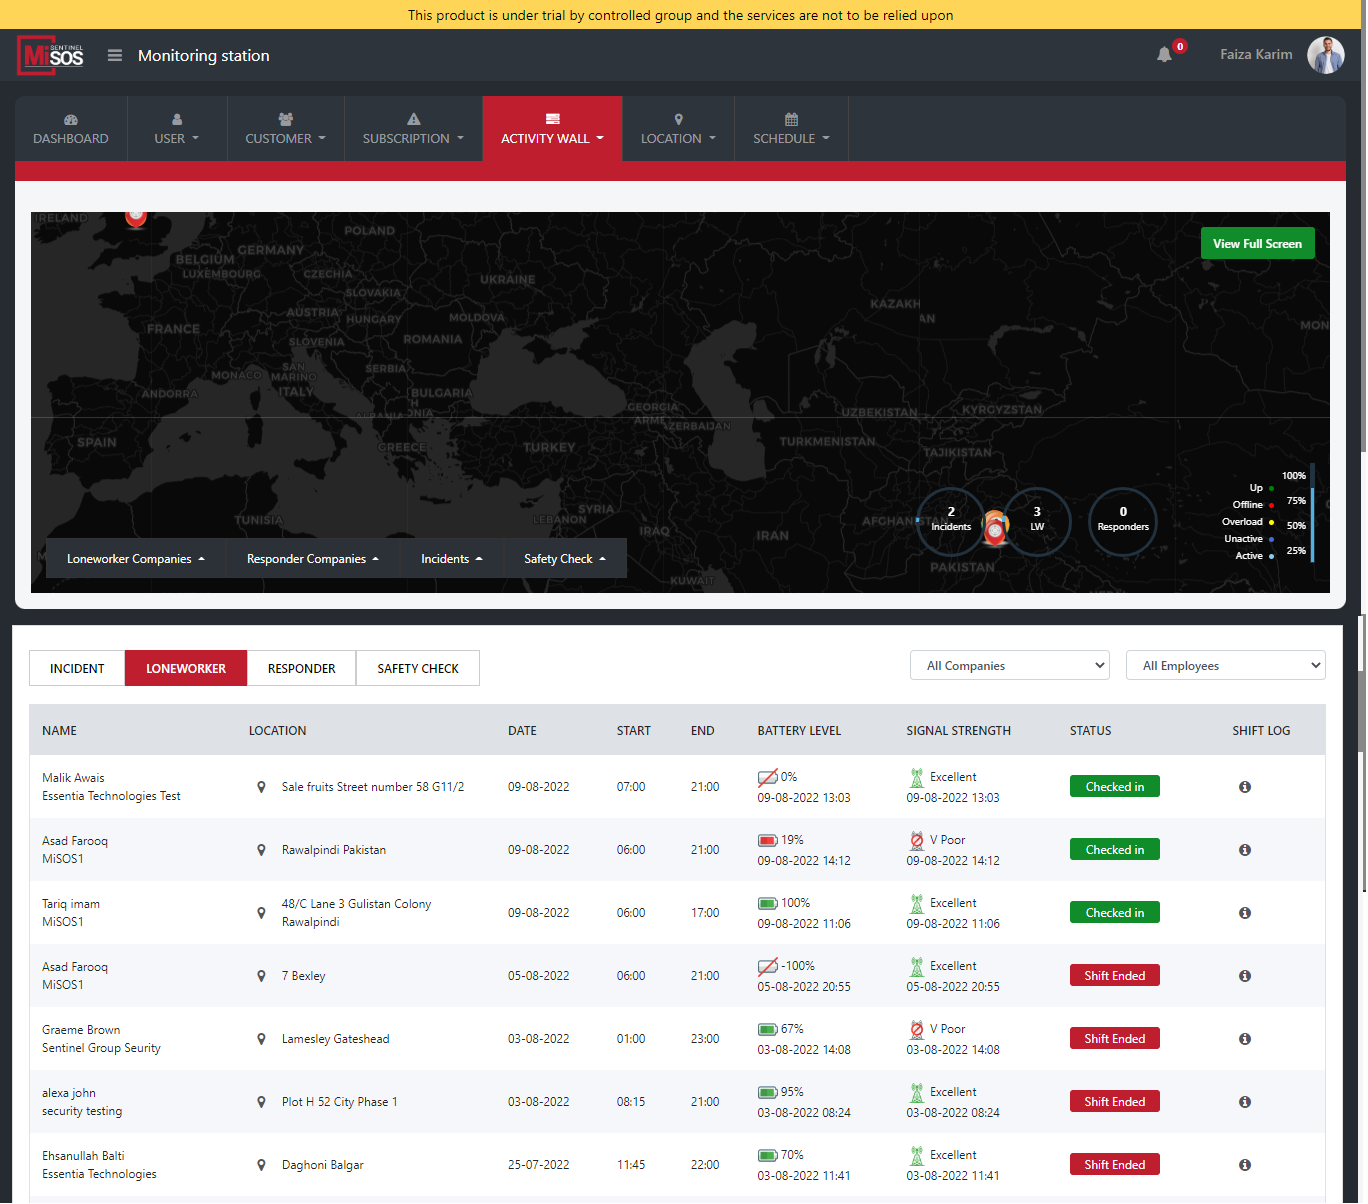Open shift log info for Graeme Brown

[1245, 1039]
